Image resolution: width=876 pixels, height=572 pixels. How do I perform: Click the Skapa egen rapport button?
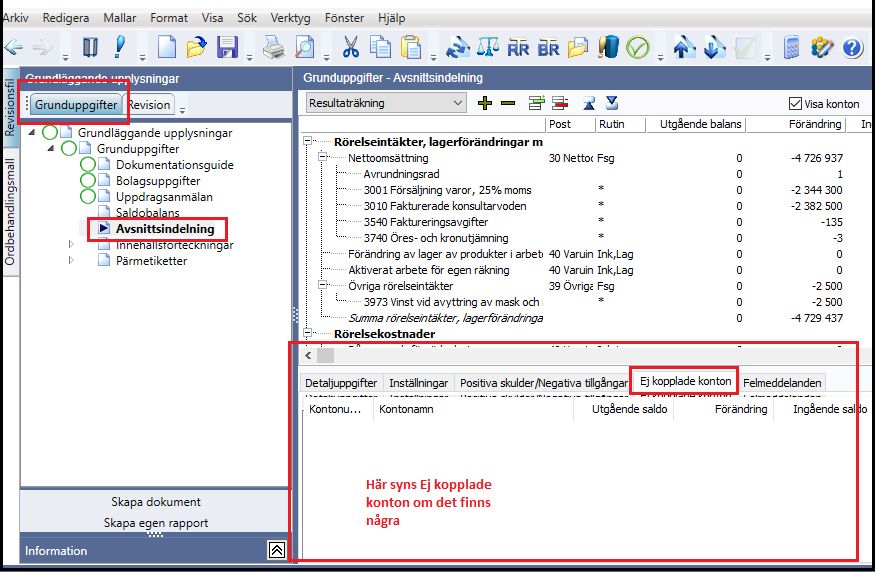pyautogui.click(x=156, y=523)
